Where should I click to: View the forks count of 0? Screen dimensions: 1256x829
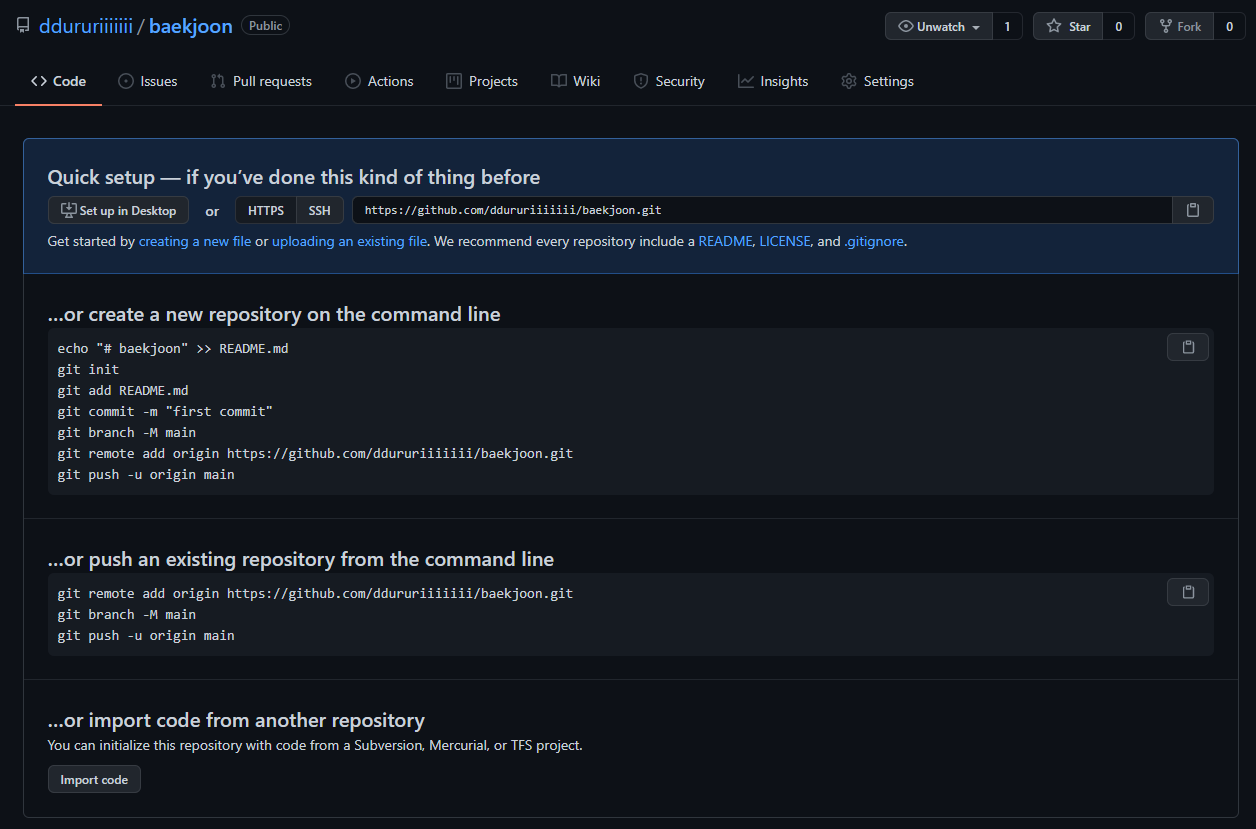click(1229, 26)
